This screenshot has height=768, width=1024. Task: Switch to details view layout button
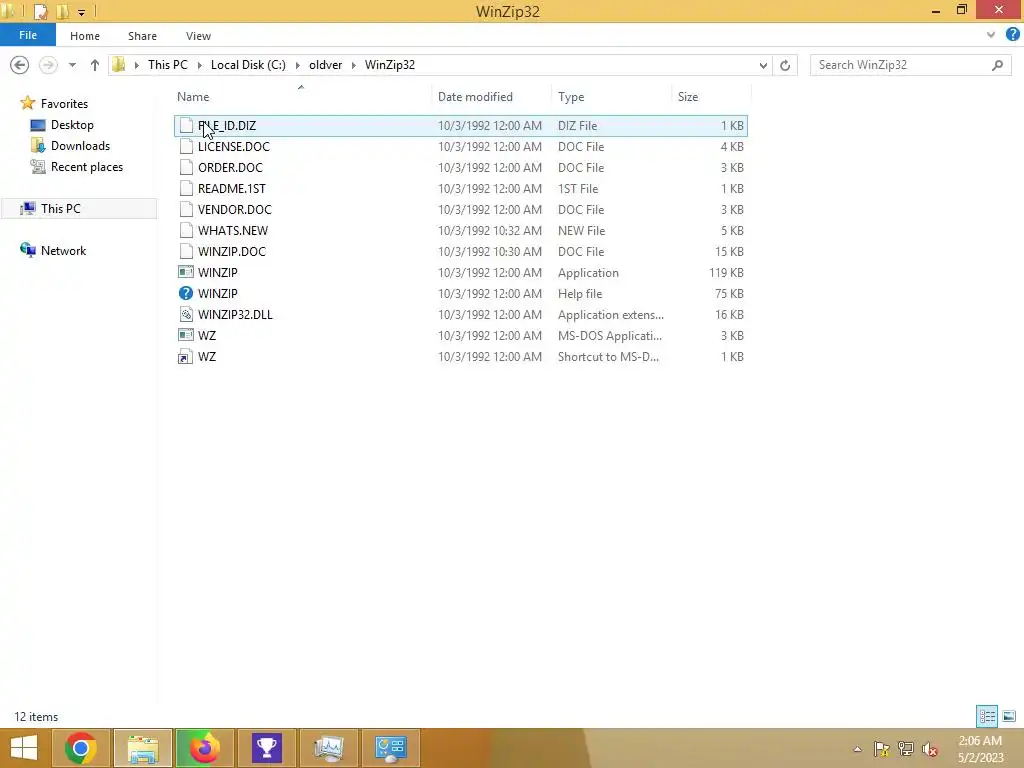[x=987, y=716]
